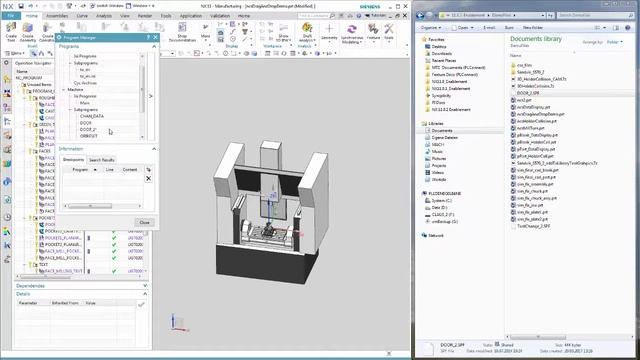
Task: Click the Burn button in Explorer
Action: click(509, 27)
